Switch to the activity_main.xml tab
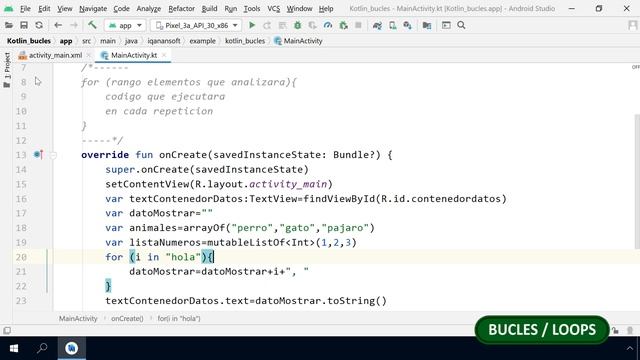640x360 pixels. pyautogui.click(x=55, y=55)
